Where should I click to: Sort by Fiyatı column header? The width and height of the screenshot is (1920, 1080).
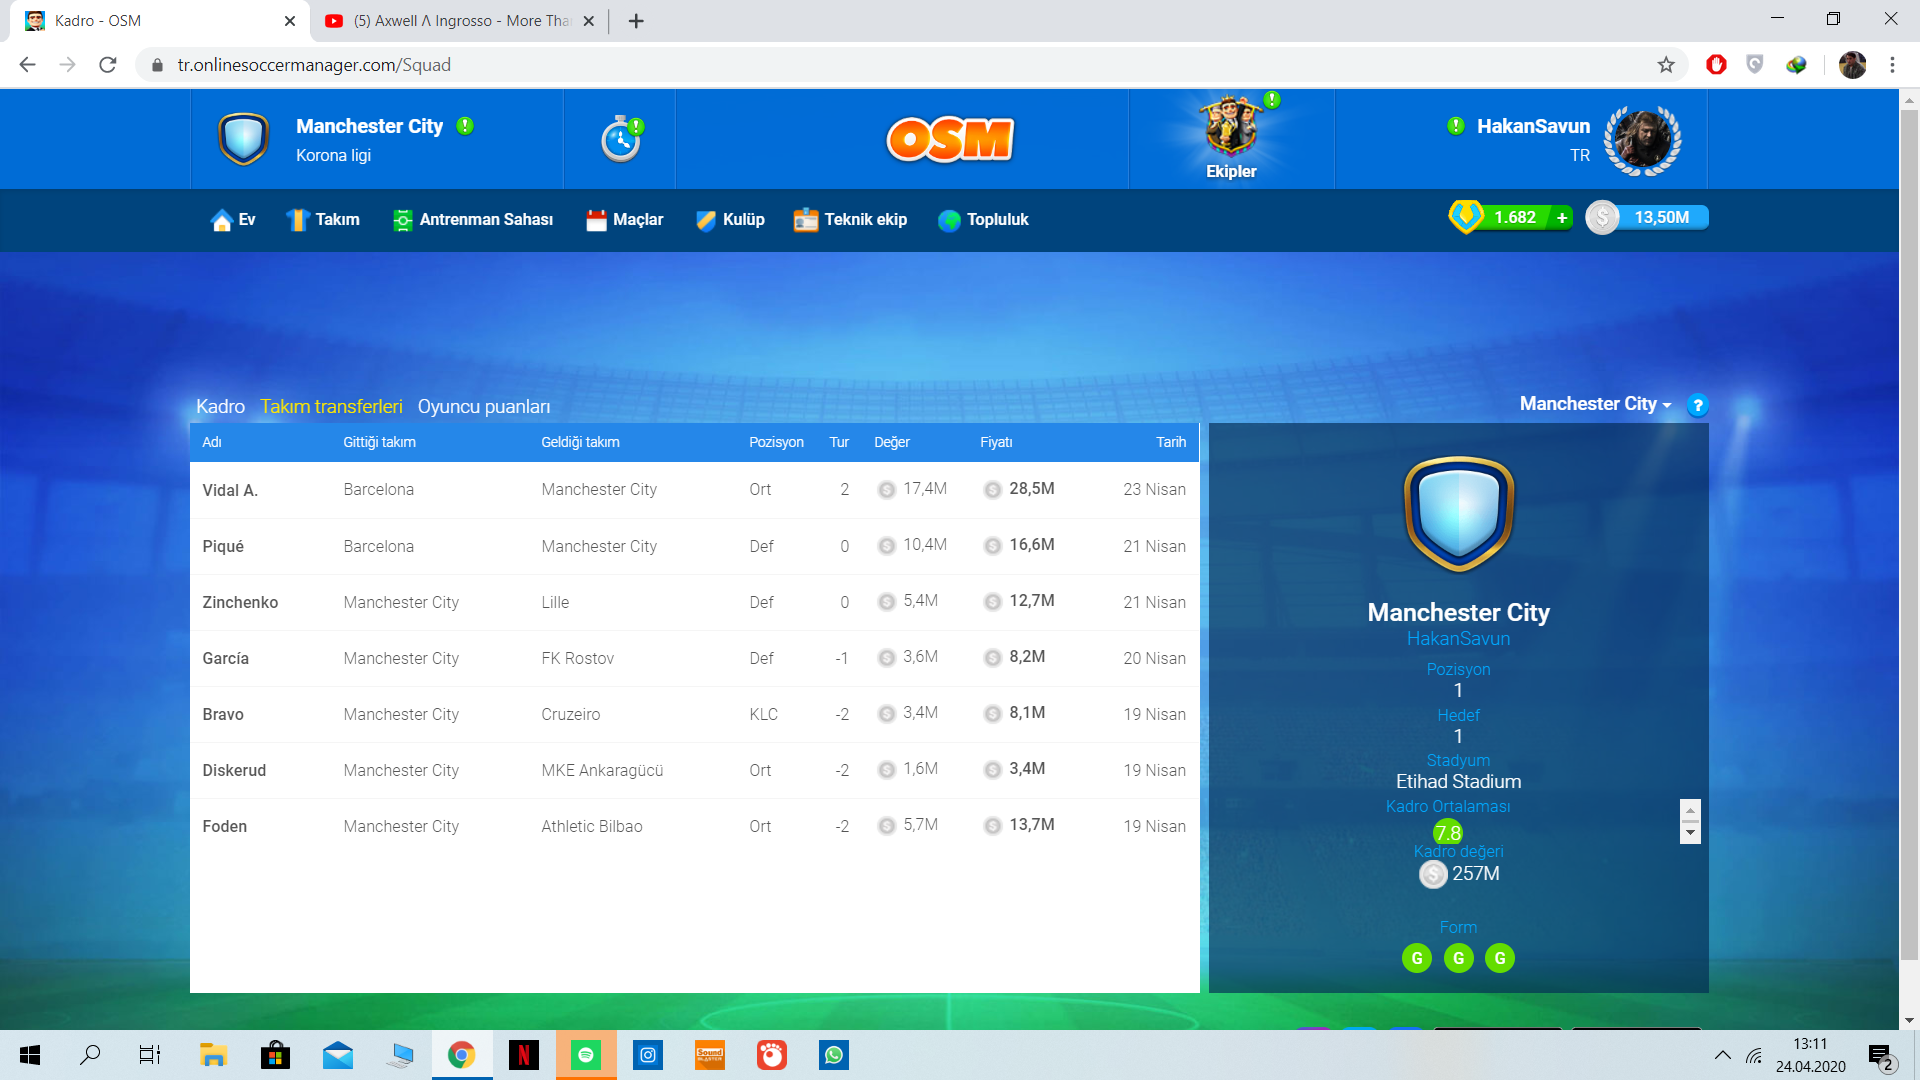[996, 442]
